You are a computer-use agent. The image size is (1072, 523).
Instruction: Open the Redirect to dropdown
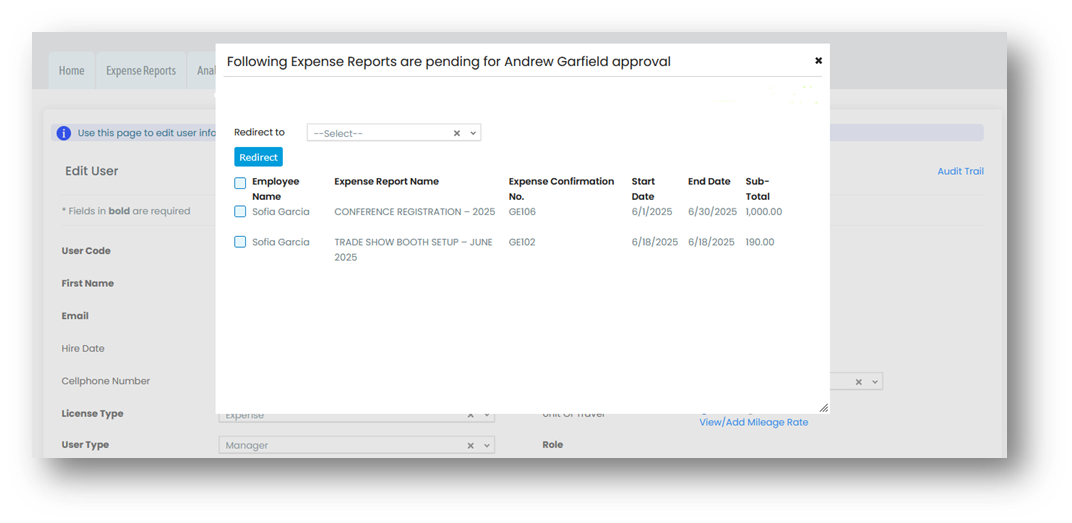pyautogui.click(x=473, y=133)
